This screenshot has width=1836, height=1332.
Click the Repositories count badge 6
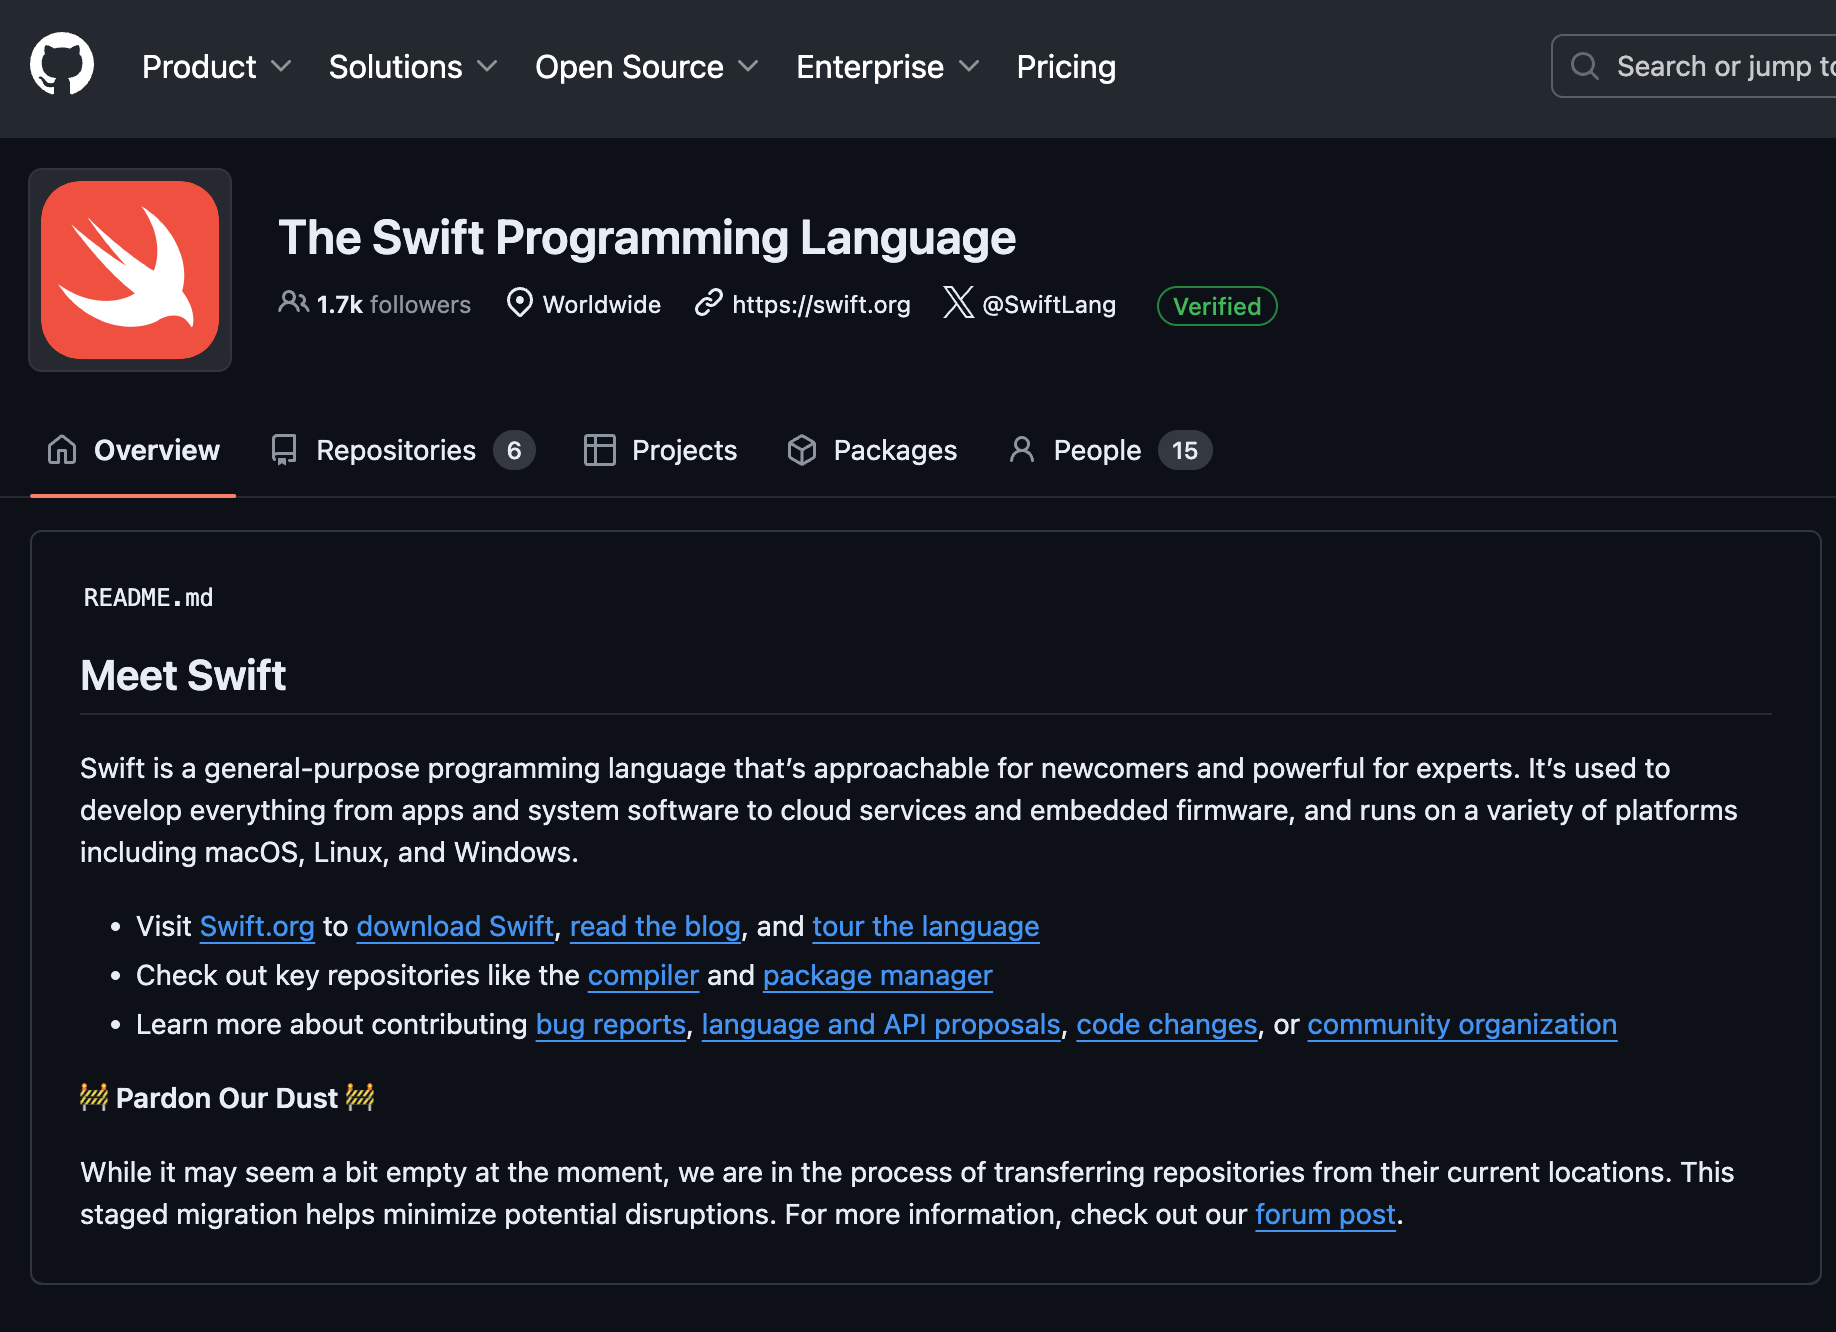pyautogui.click(x=514, y=450)
